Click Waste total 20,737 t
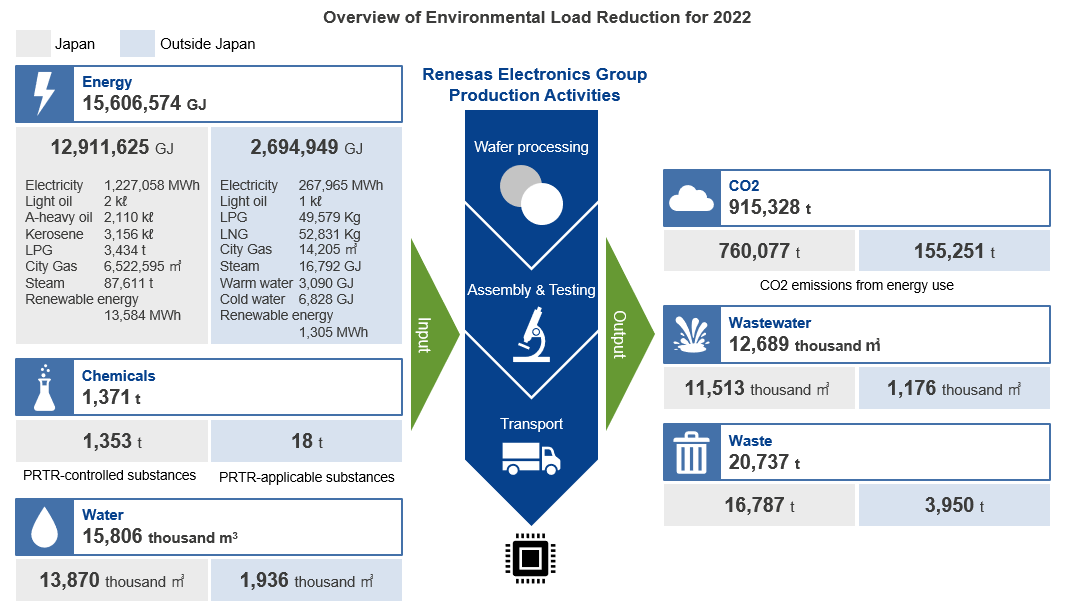The width and height of the screenshot is (1072, 612). point(764,462)
